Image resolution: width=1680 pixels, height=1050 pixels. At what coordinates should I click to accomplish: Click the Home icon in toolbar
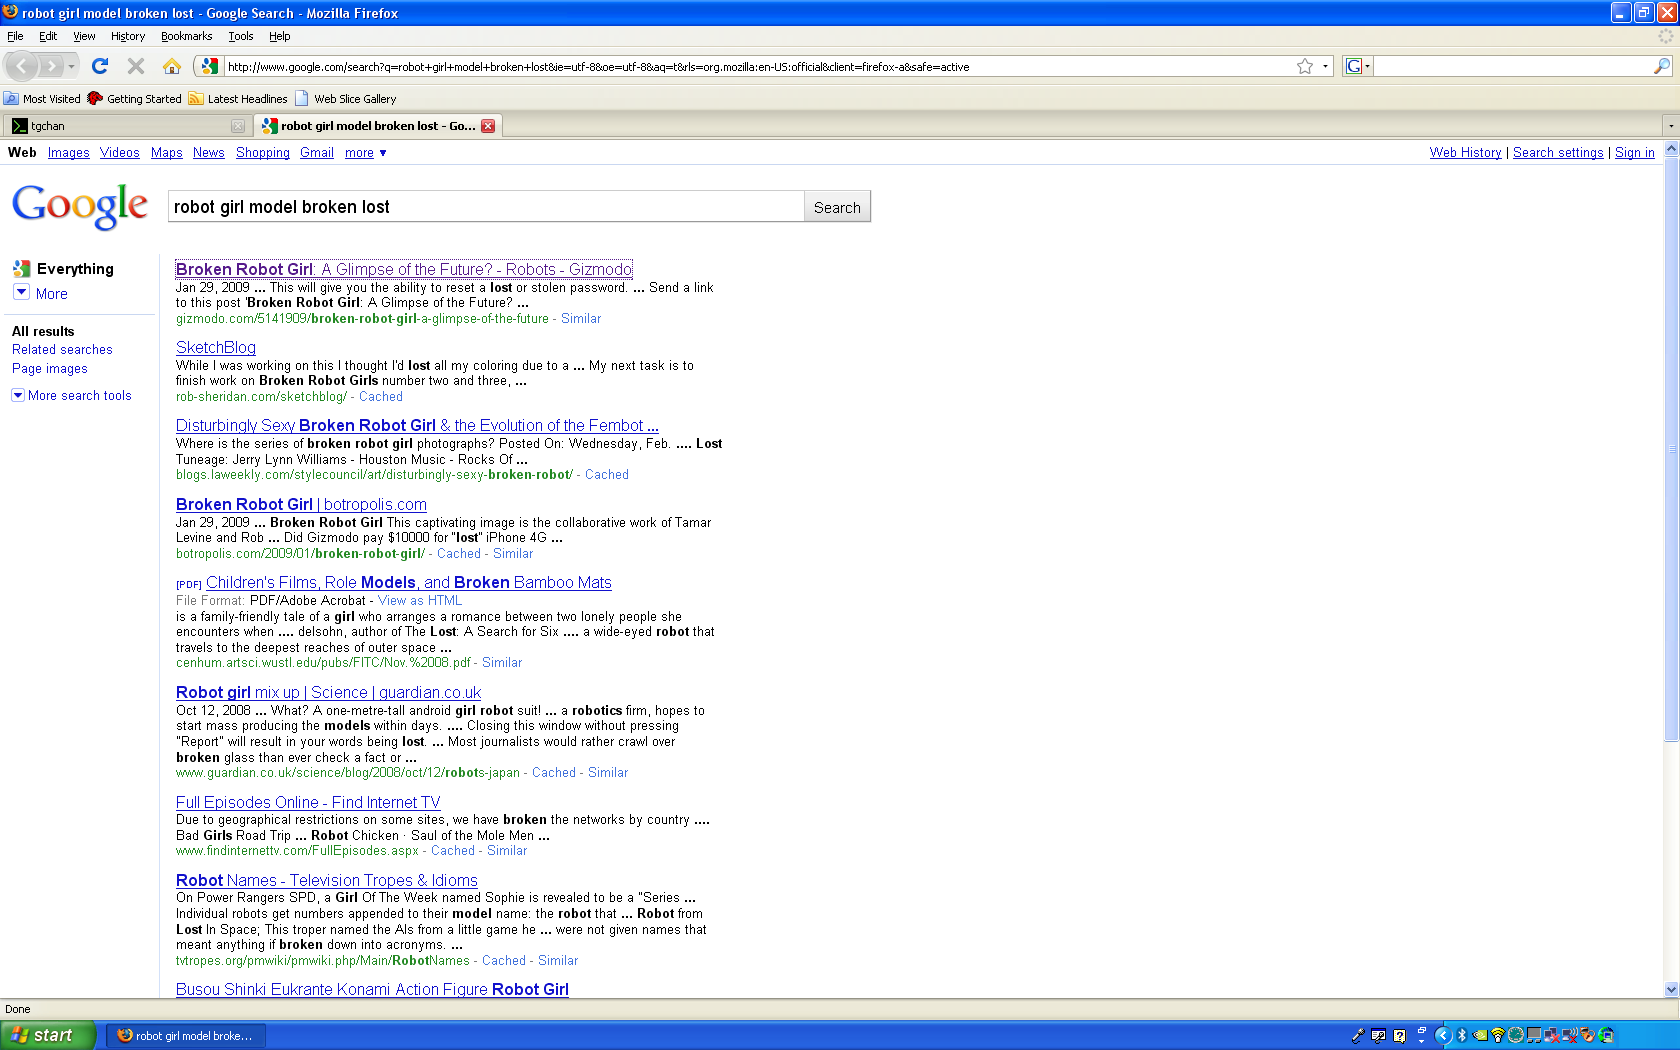point(172,66)
